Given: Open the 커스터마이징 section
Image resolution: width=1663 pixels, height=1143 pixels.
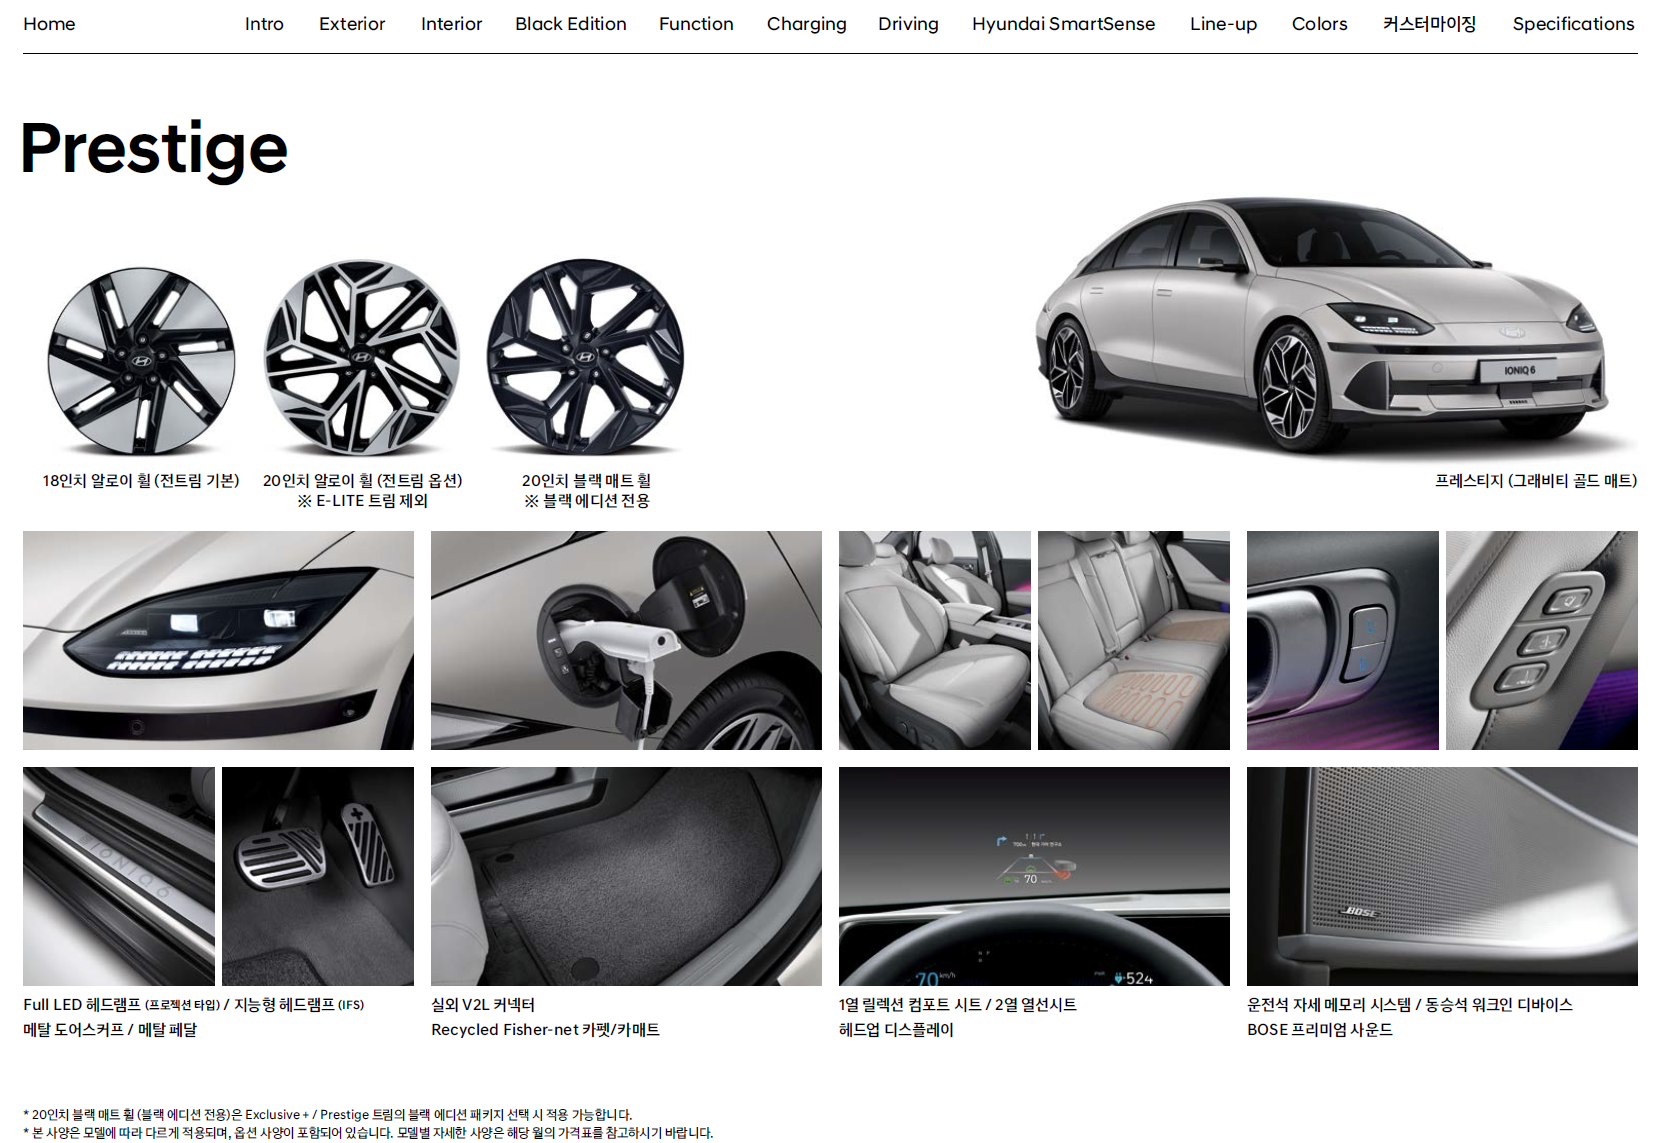Looking at the screenshot, I should [1429, 24].
